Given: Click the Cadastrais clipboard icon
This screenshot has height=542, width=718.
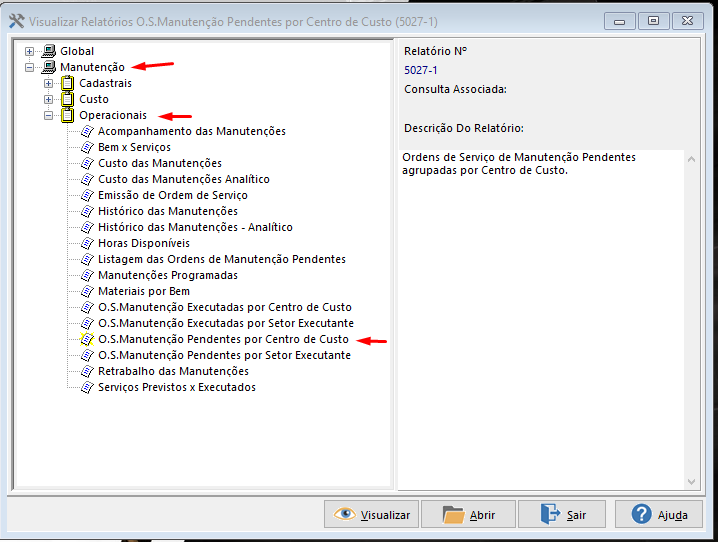Looking at the screenshot, I should (x=67, y=83).
